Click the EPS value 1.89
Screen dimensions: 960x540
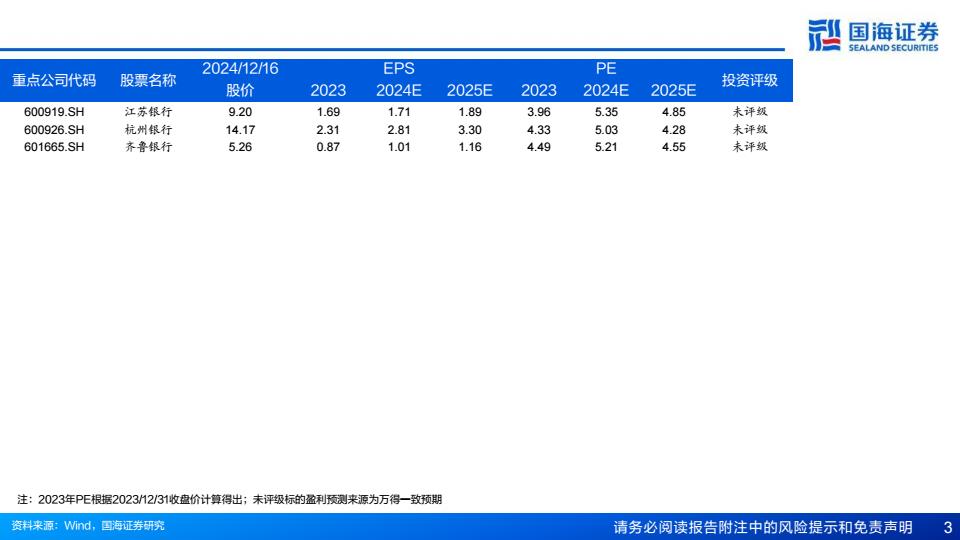pos(470,112)
